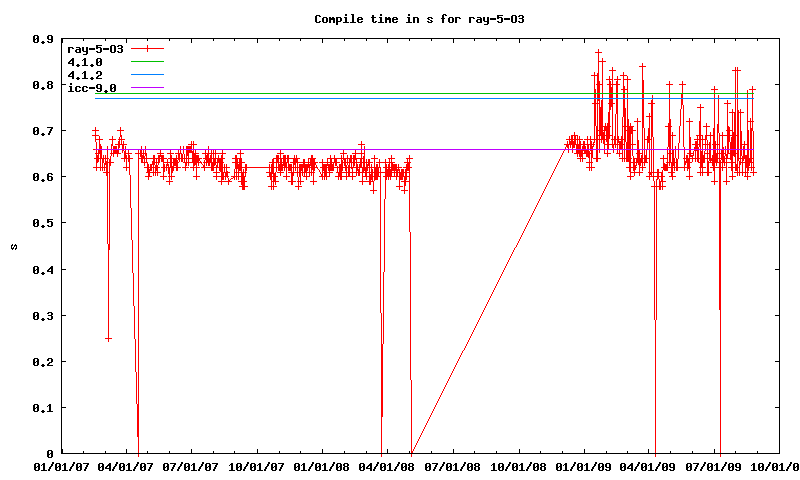
Task: Select the 04/01/07 date on the x-axis
Action: coord(126,467)
